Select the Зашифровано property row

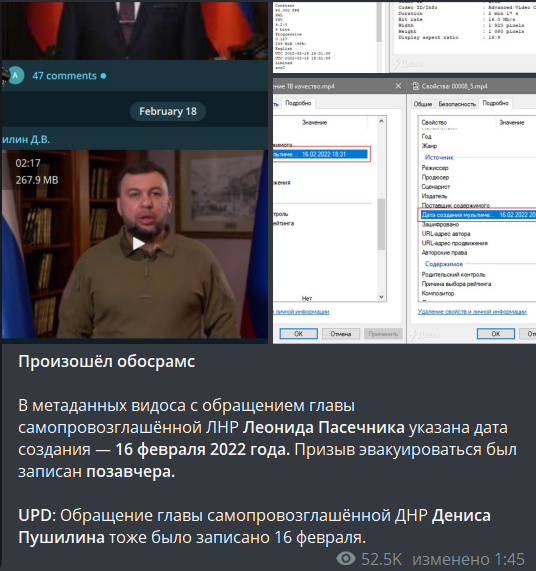(440, 224)
